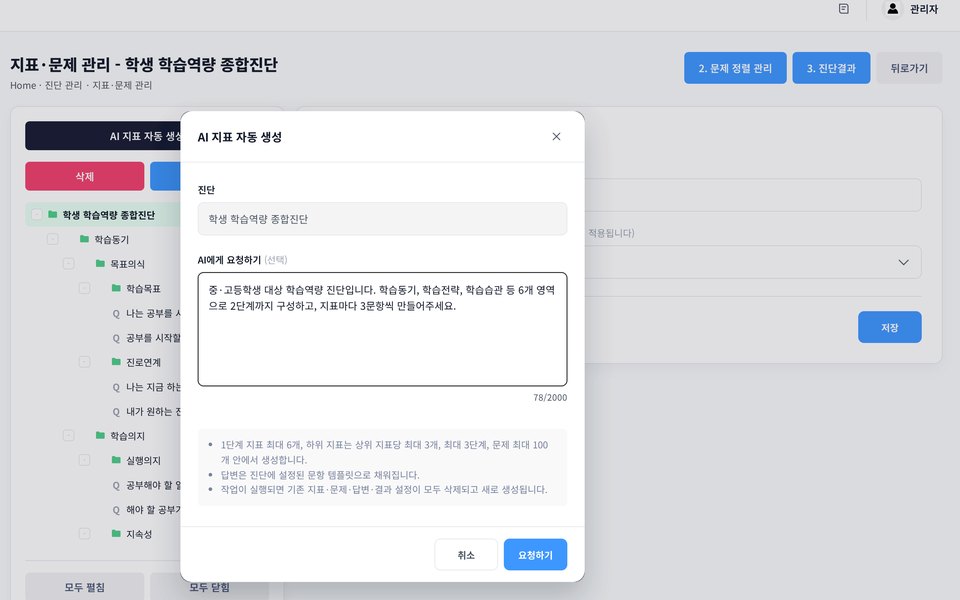Click the 78/2000 character counter
Image resolution: width=960 pixels, height=600 pixels.
click(x=550, y=397)
